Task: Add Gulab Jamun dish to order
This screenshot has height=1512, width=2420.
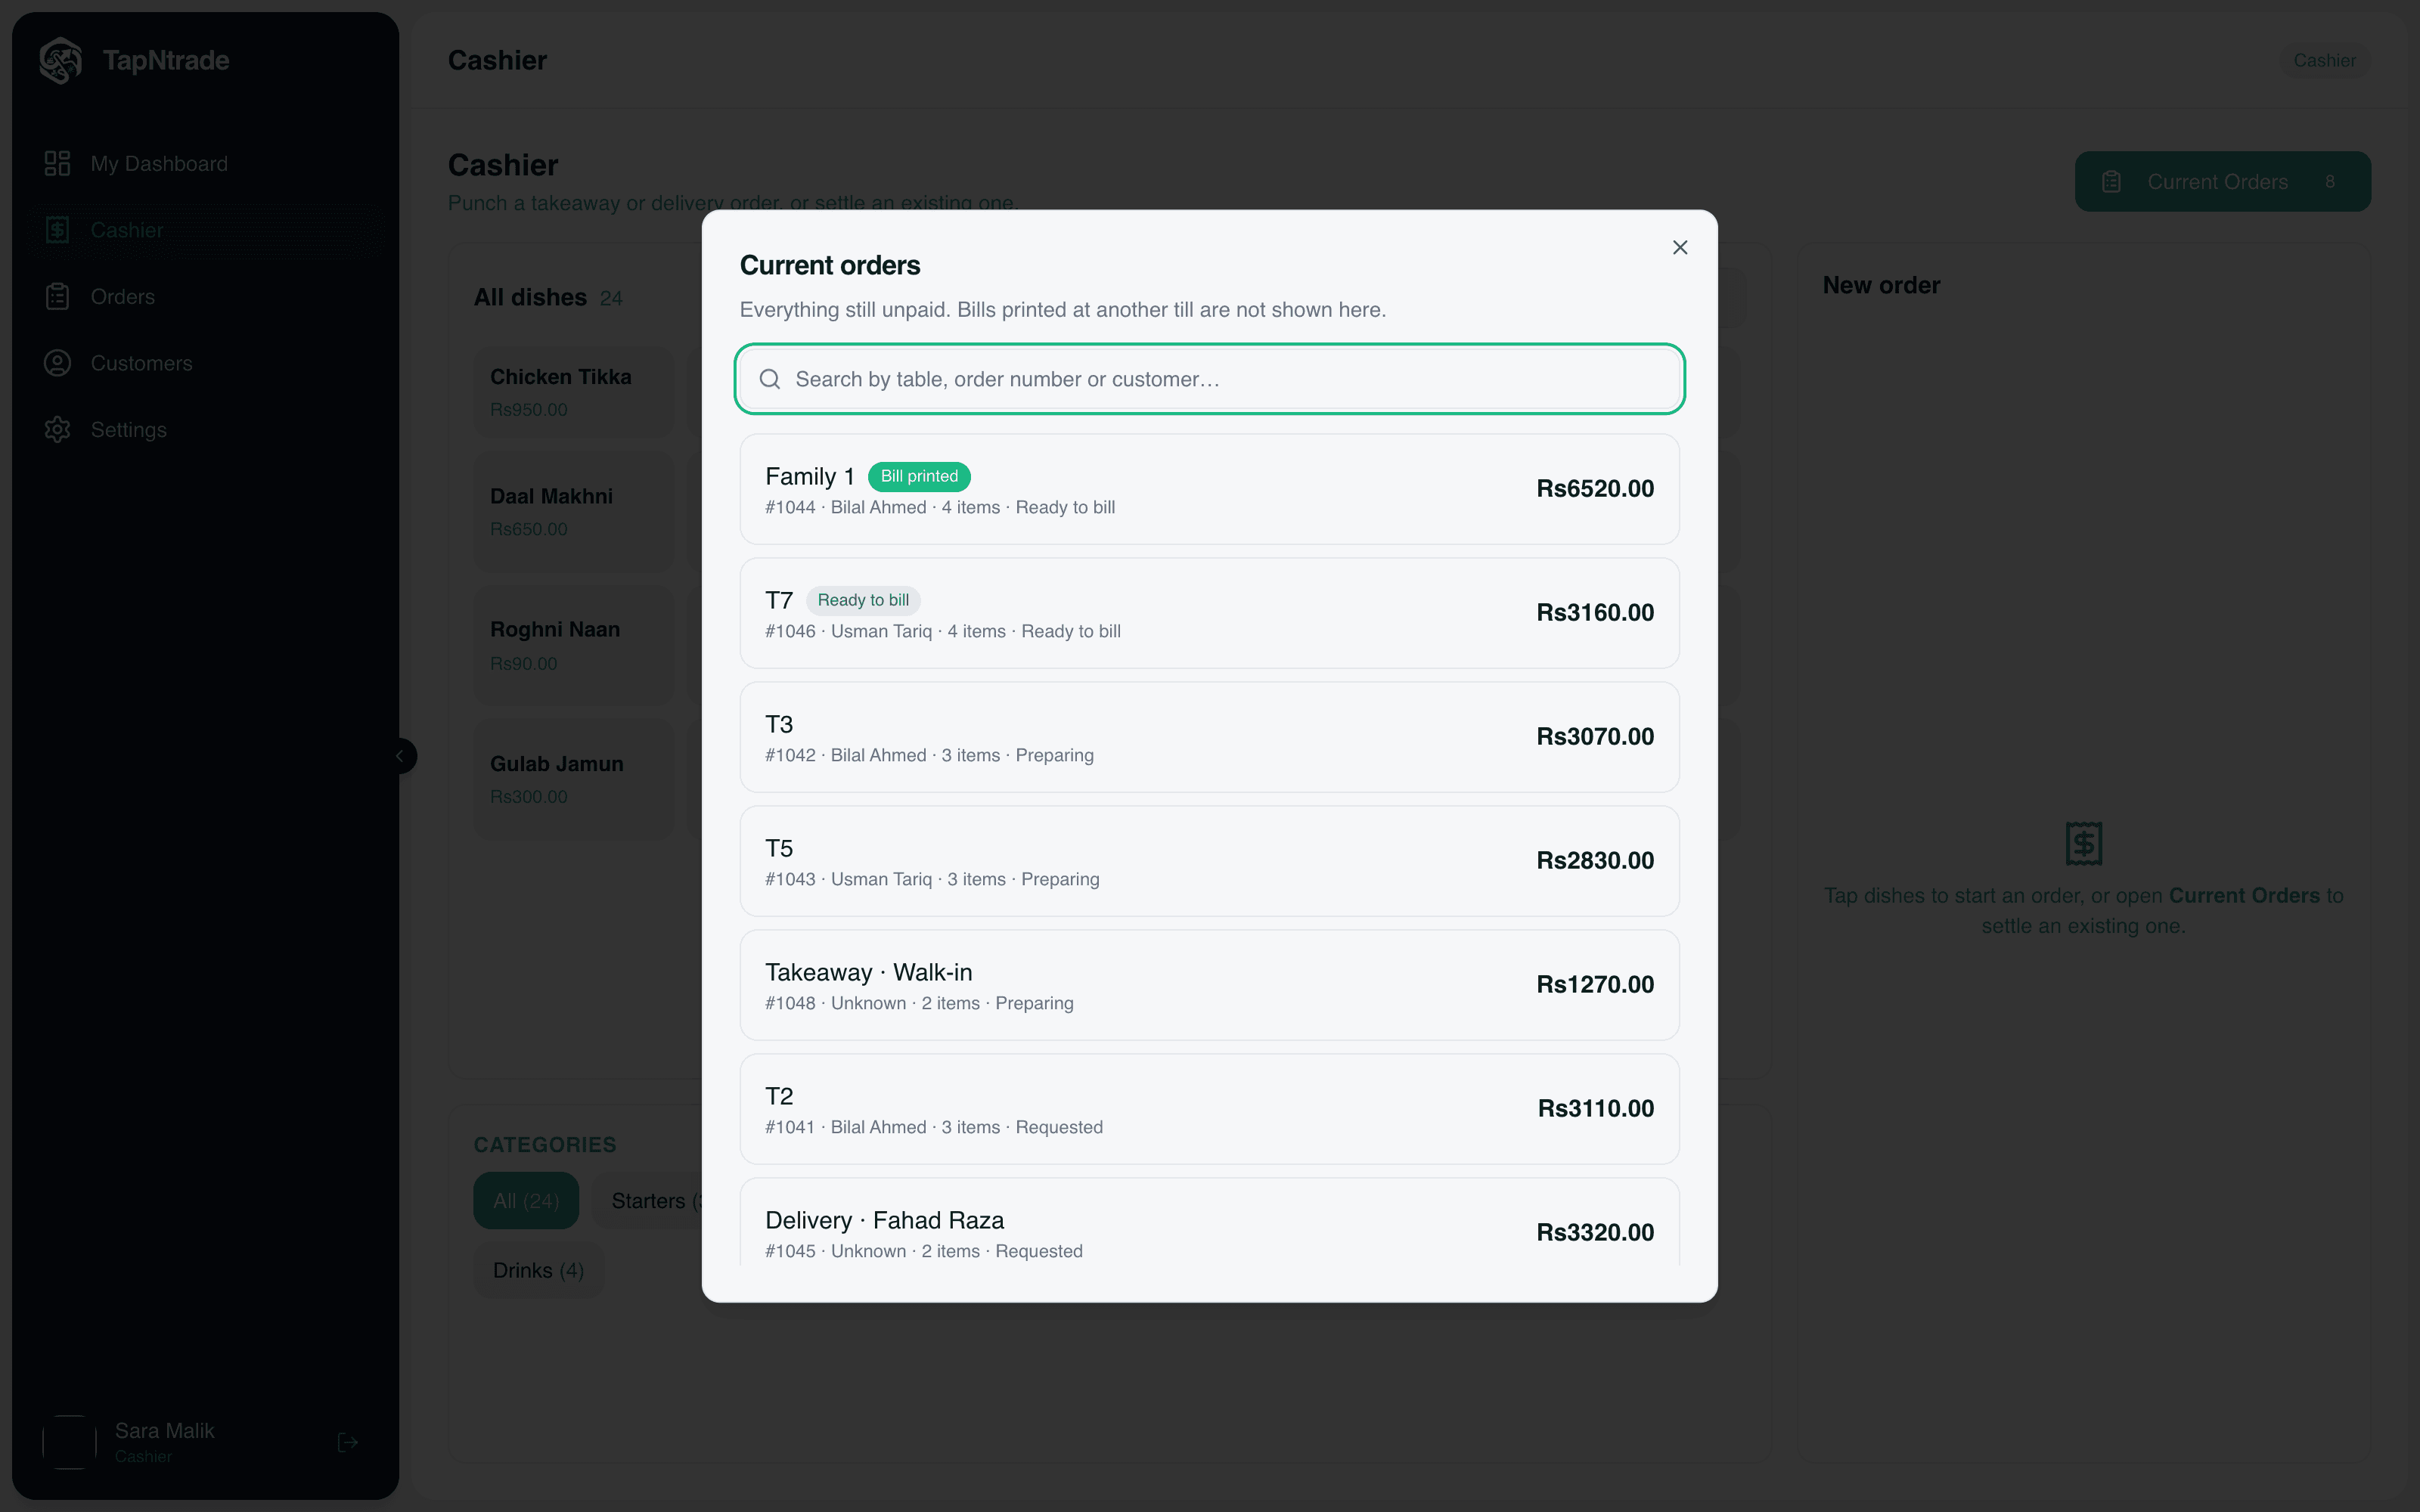Action: [x=574, y=779]
